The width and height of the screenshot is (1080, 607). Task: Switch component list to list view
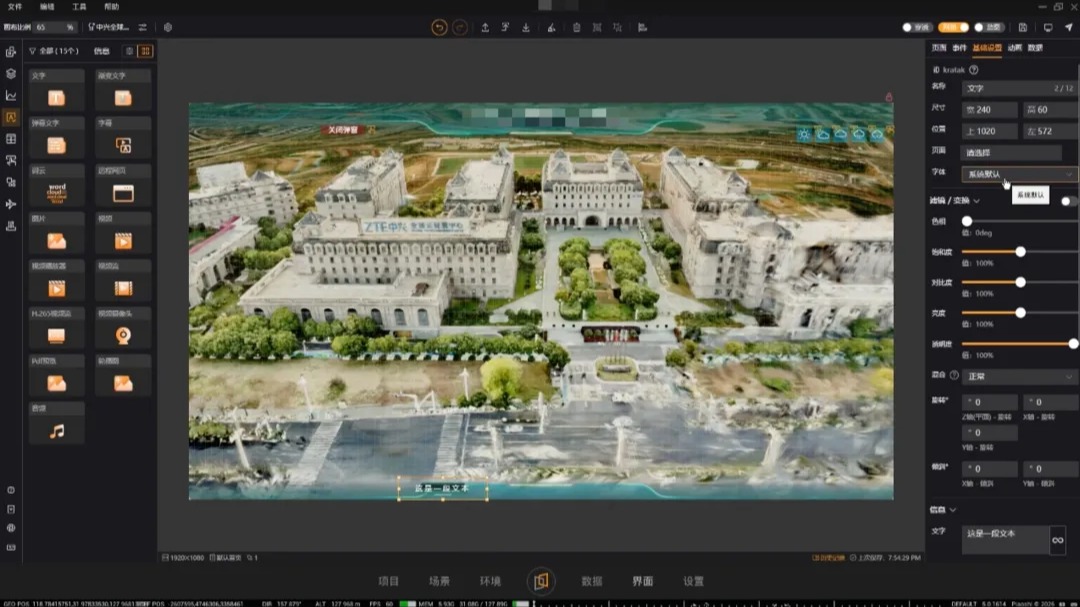click(129, 51)
